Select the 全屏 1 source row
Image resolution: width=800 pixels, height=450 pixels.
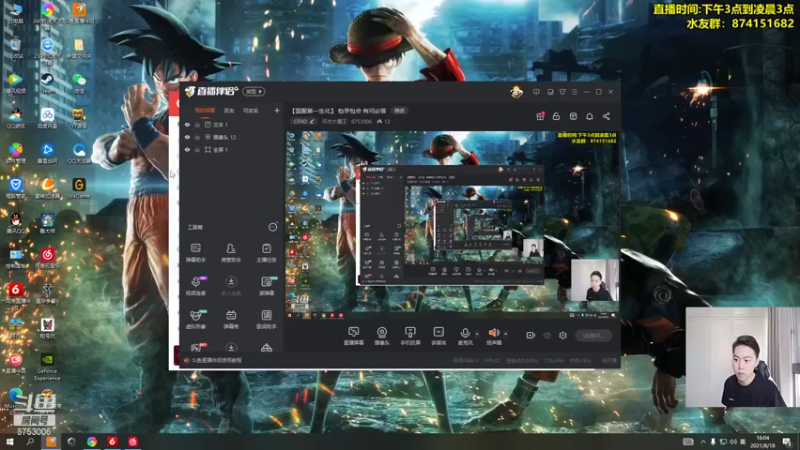point(232,149)
